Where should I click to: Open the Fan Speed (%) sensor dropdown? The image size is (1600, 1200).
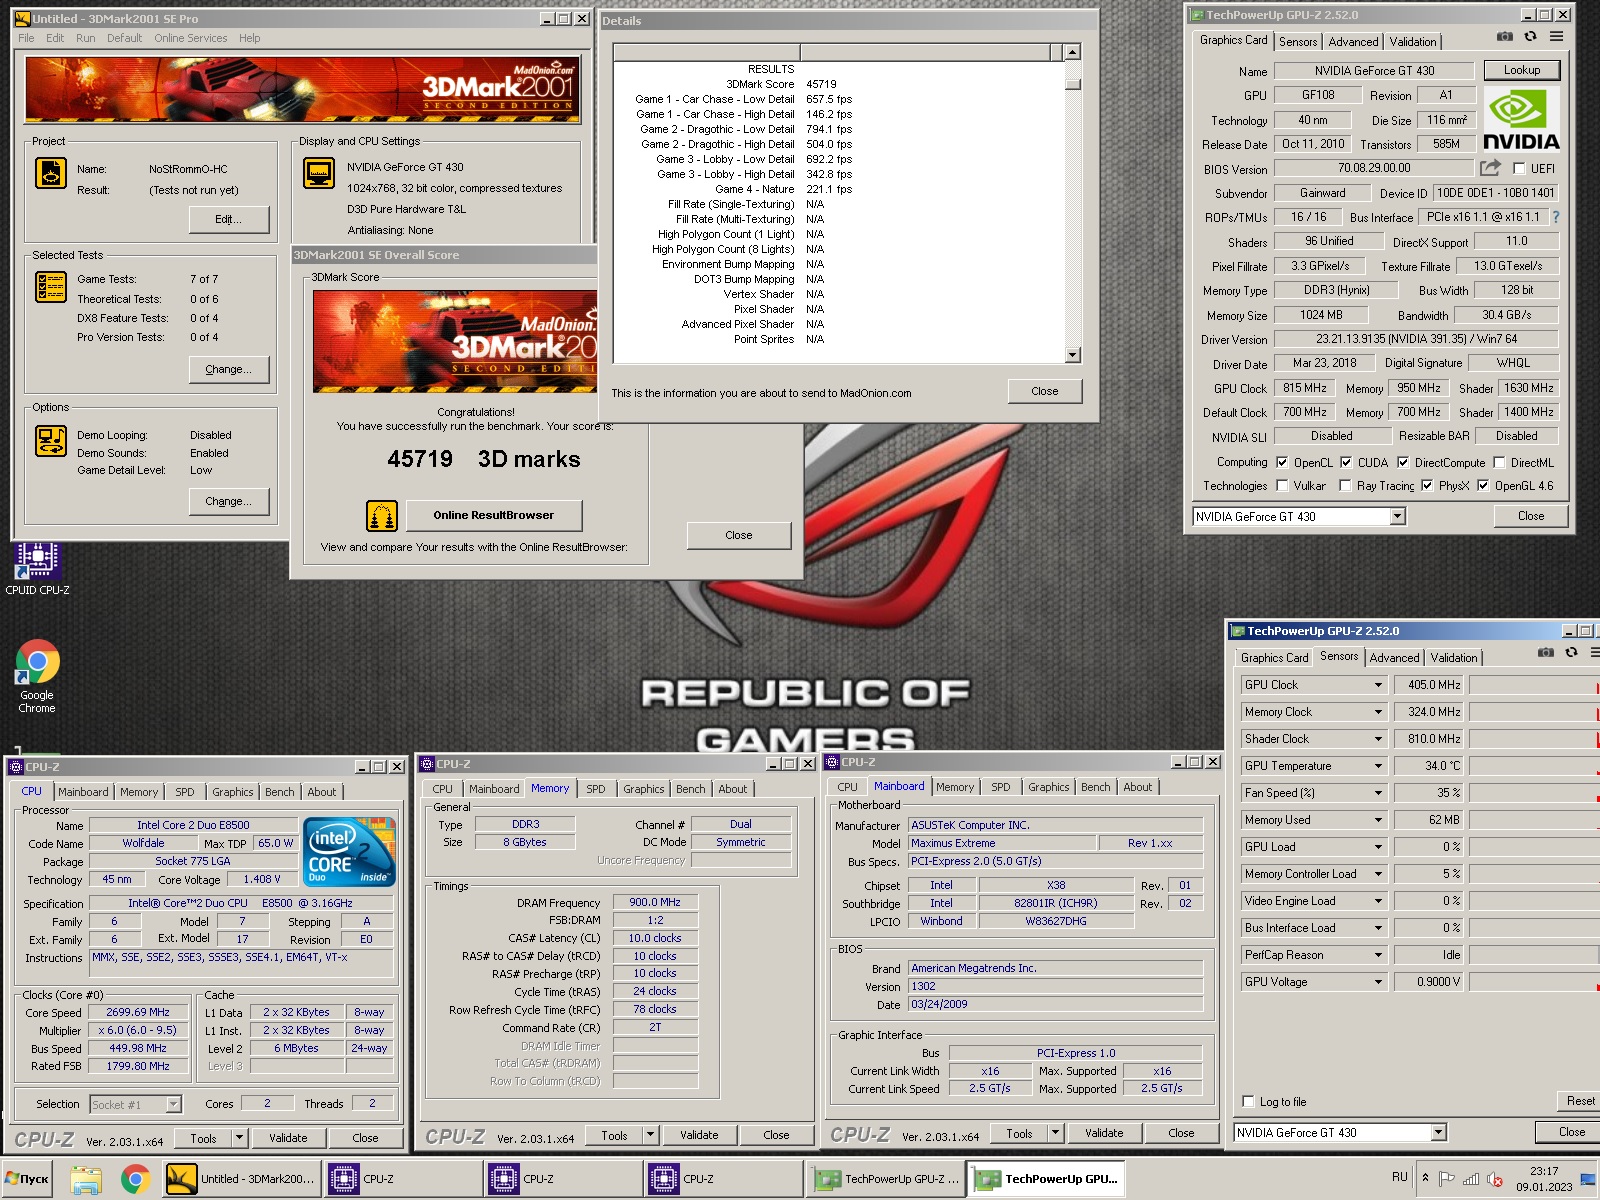pyautogui.click(x=1378, y=793)
